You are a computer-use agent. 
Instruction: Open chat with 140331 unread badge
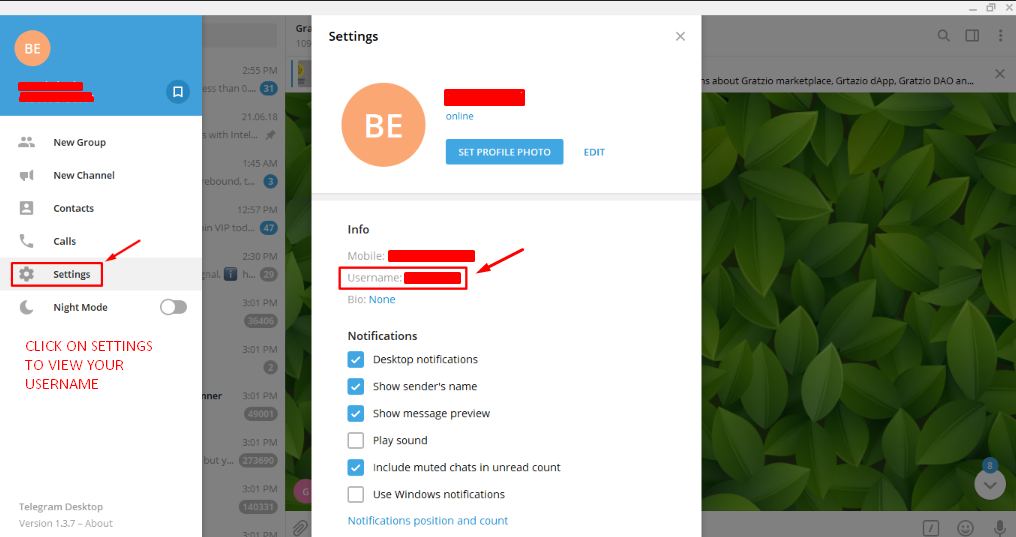pos(244,498)
